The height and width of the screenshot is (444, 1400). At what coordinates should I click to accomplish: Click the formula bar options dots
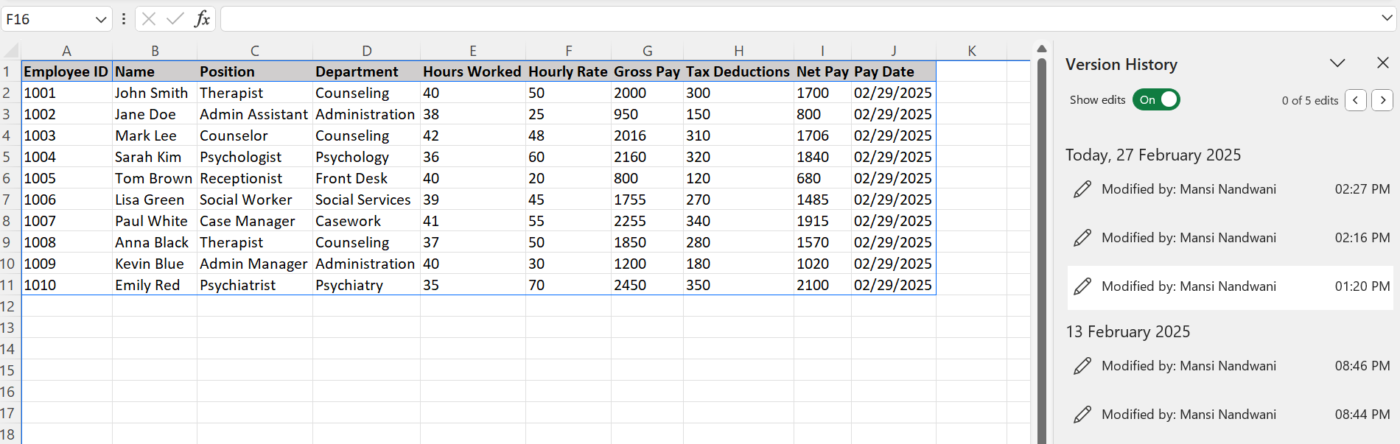(x=123, y=19)
